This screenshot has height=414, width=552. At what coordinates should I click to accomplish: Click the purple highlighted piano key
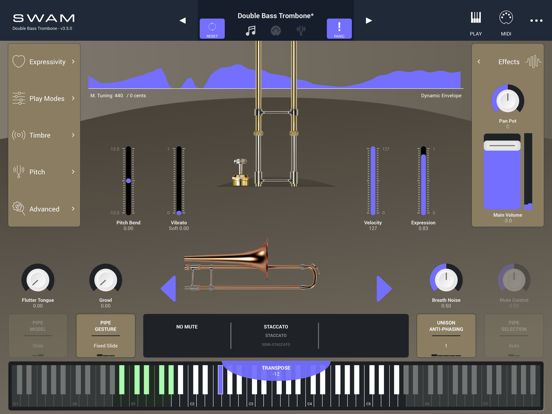point(220,380)
